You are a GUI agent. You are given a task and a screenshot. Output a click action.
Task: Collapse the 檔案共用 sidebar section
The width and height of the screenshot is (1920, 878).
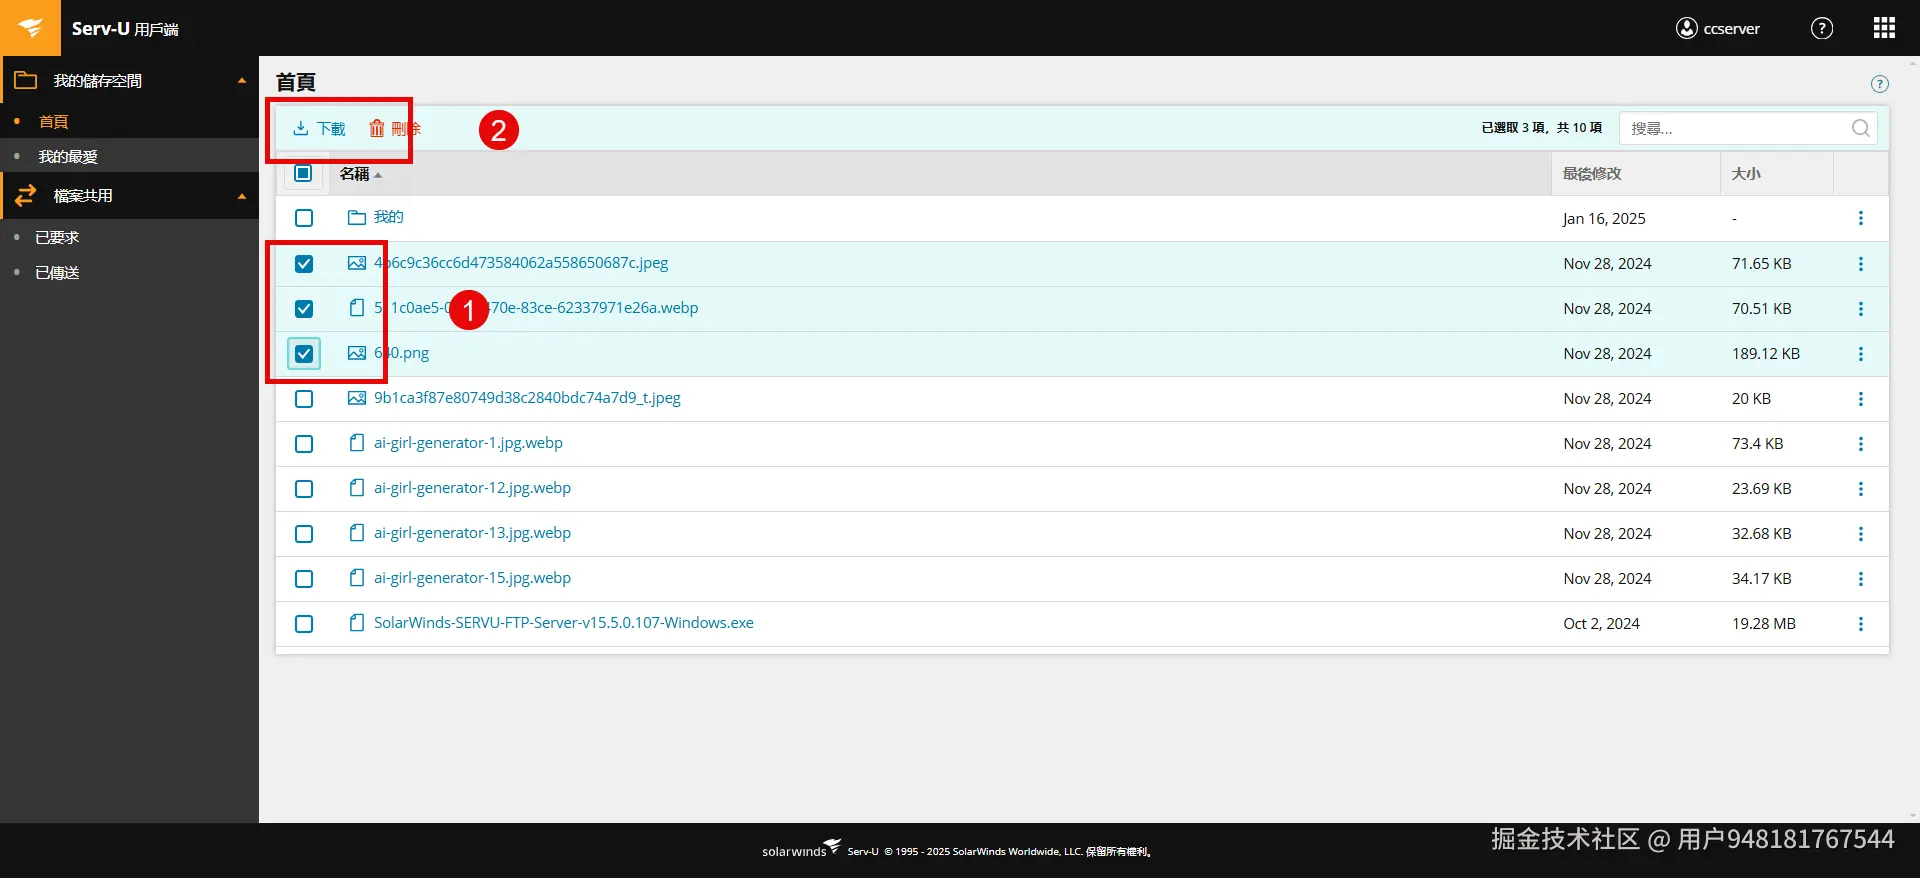[241, 196]
